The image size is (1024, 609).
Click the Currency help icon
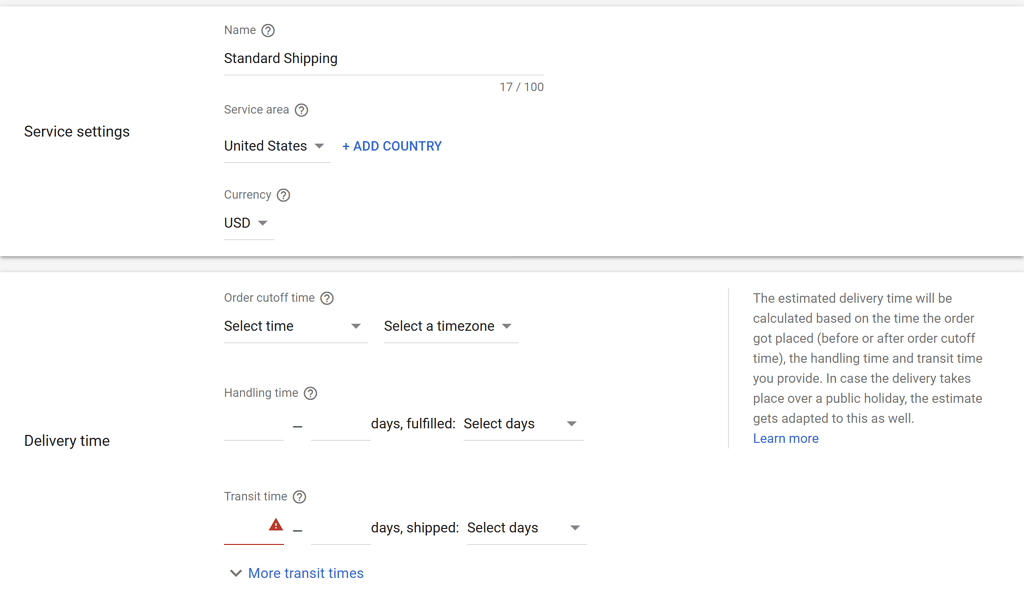(285, 195)
